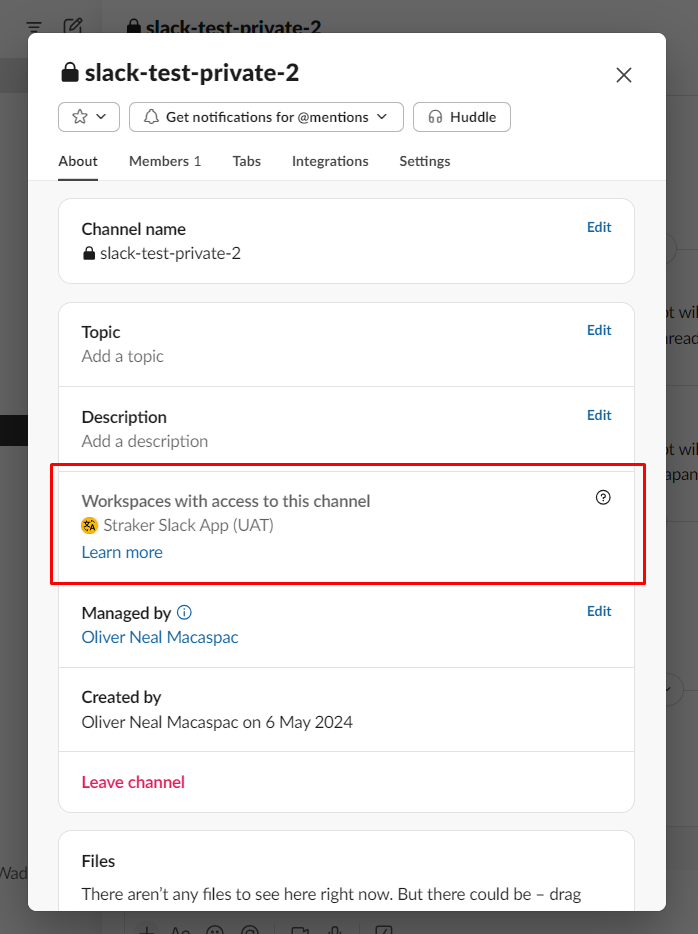This screenshot has height=934, width=698.
Task: Close the channel details dialog
Action: [624, 75]
